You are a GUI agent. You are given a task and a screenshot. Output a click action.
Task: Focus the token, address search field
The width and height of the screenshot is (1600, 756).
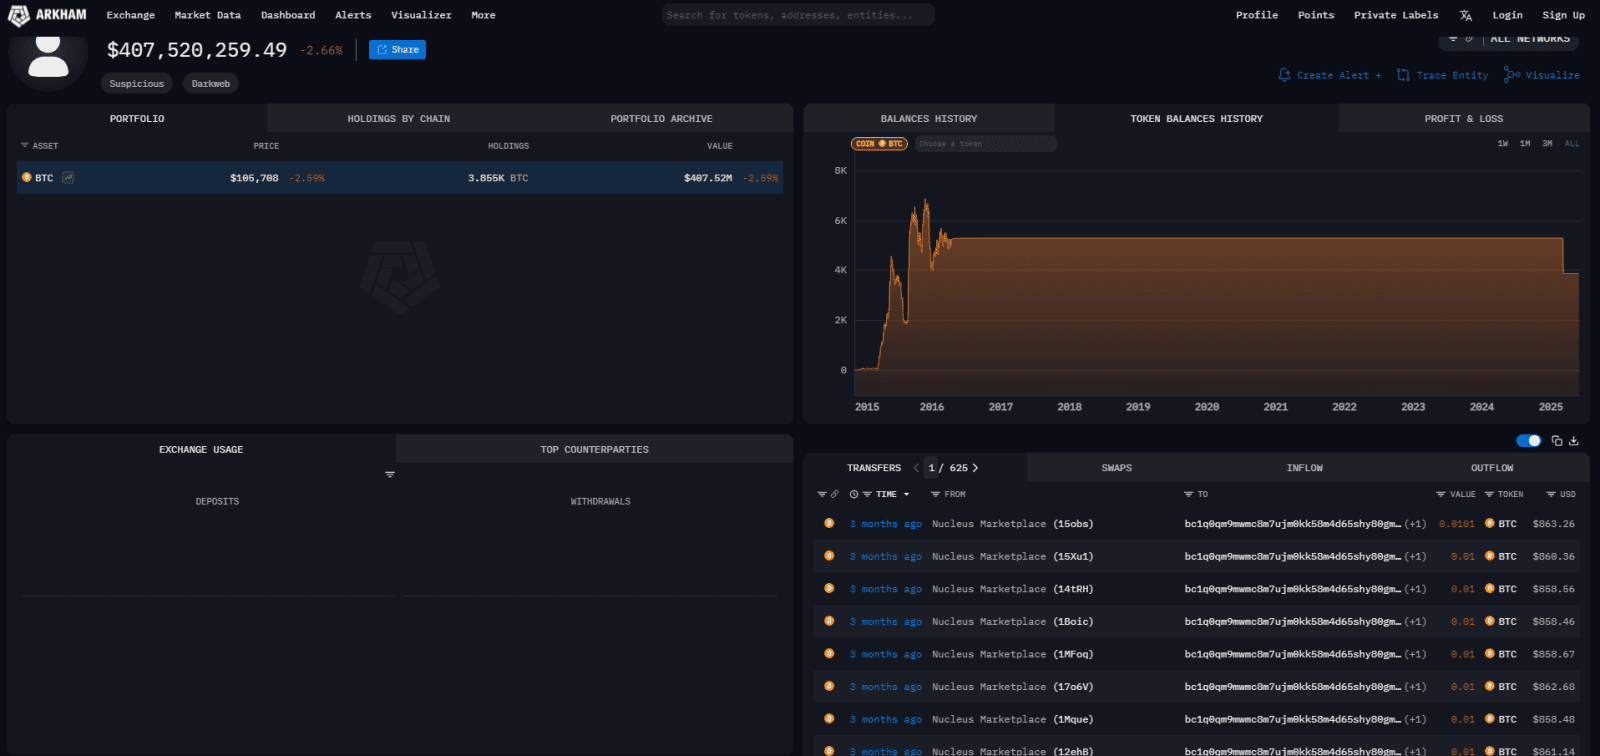[797, 15]
